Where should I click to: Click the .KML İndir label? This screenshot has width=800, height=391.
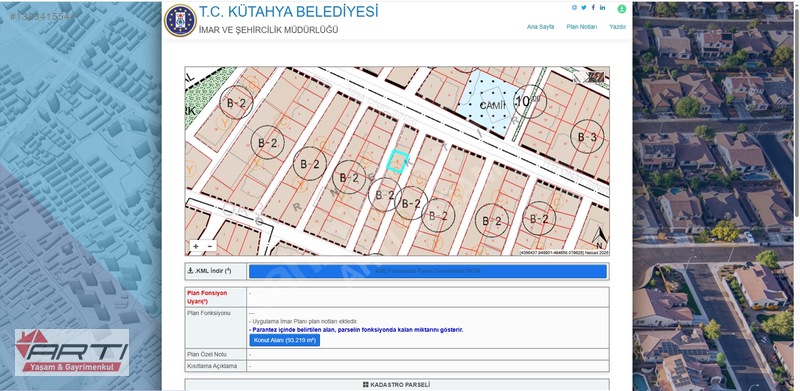pos(210,271)
